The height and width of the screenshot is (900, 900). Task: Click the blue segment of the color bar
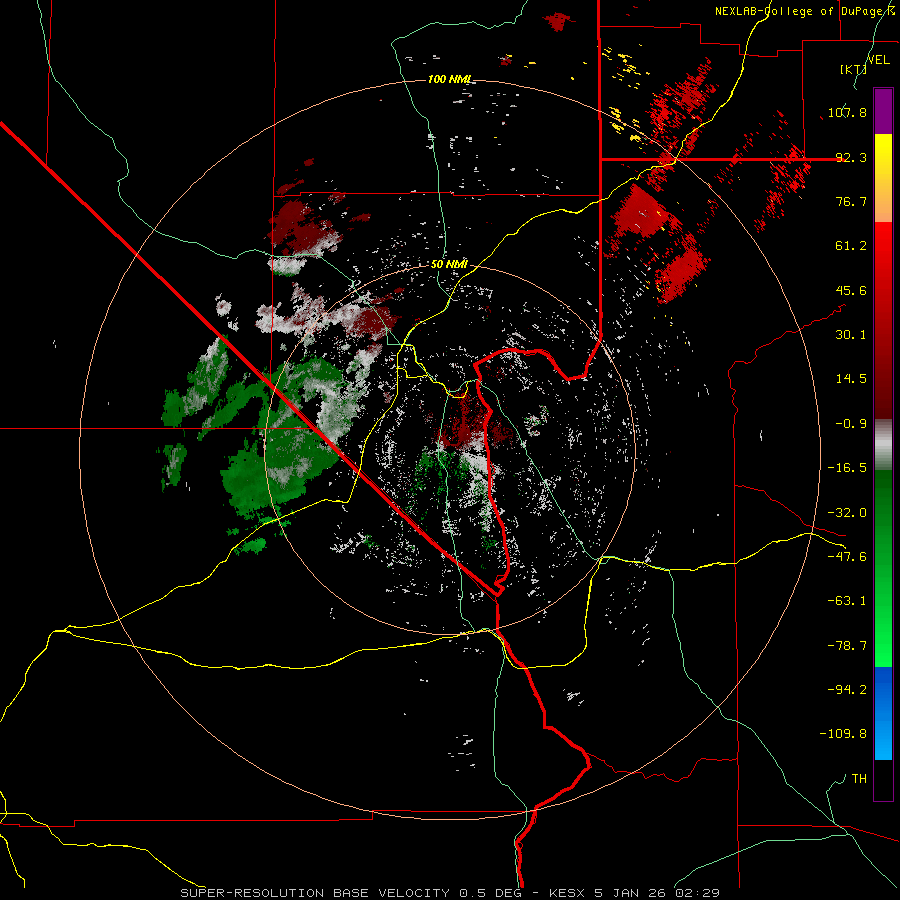point(883,713)
